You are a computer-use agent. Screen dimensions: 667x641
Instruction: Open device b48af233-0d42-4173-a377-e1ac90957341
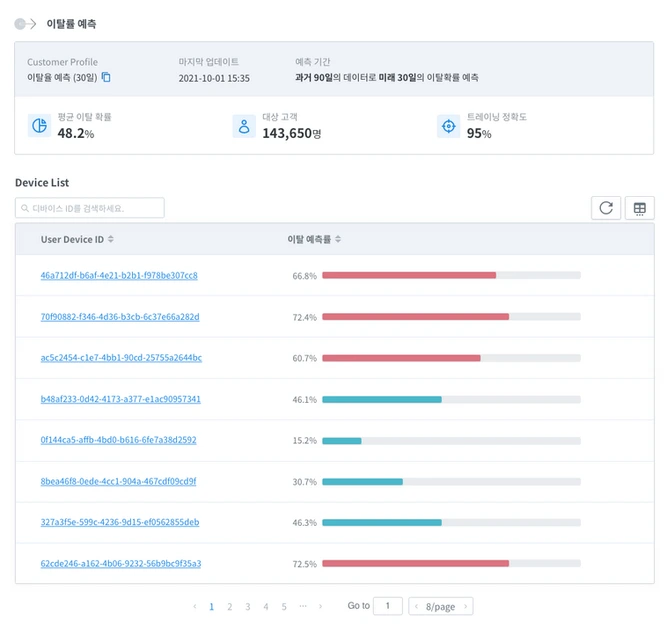point(120,399)
